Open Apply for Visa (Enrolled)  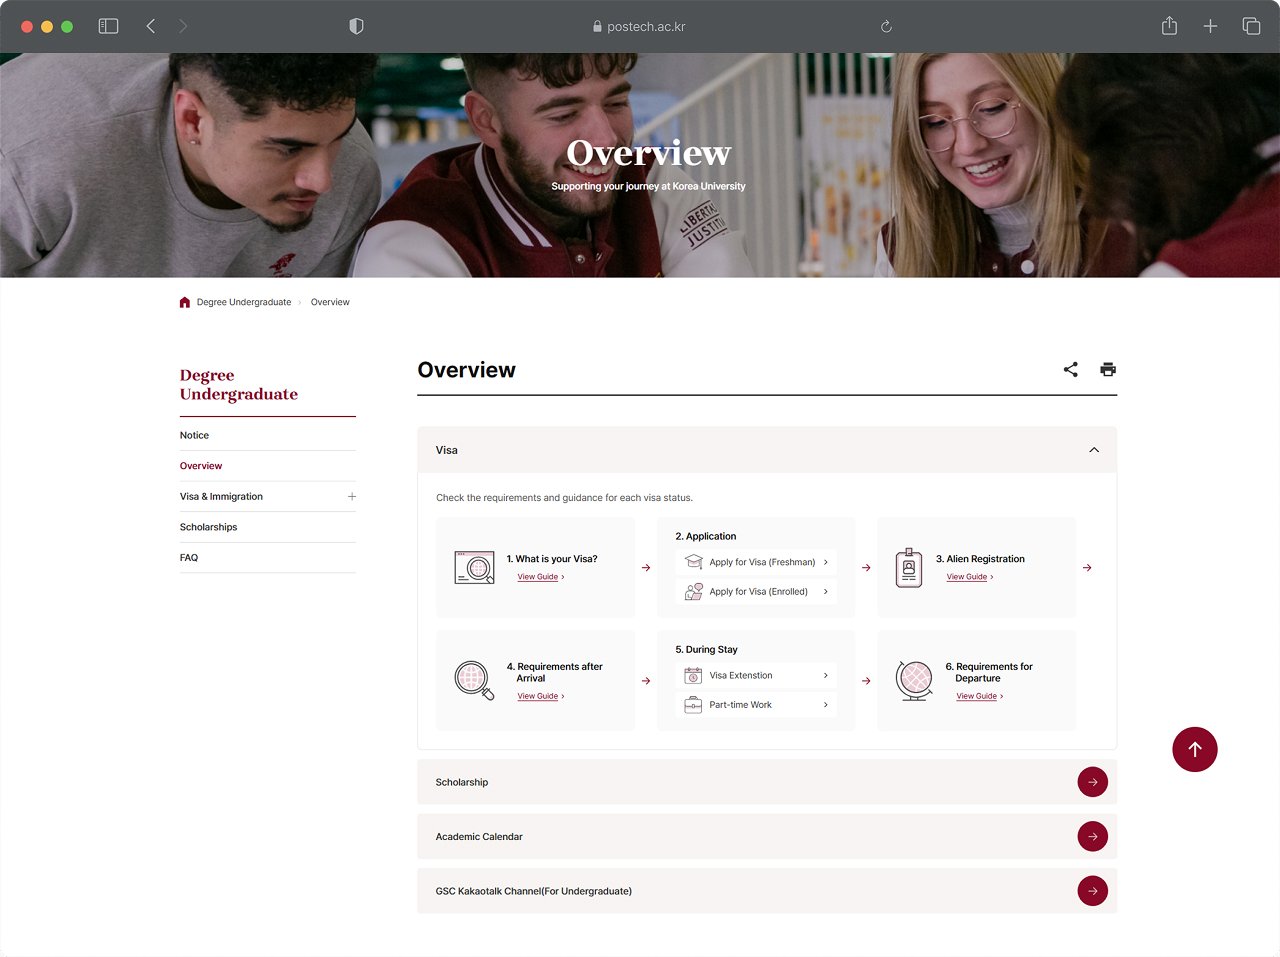tap(756, 591)
